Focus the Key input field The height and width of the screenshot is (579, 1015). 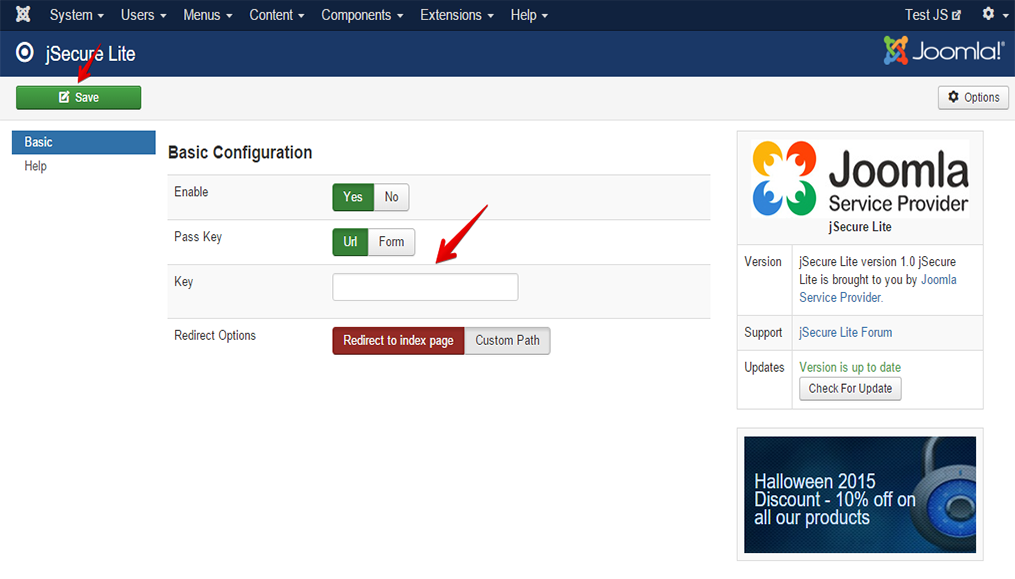tap(425, 287)
